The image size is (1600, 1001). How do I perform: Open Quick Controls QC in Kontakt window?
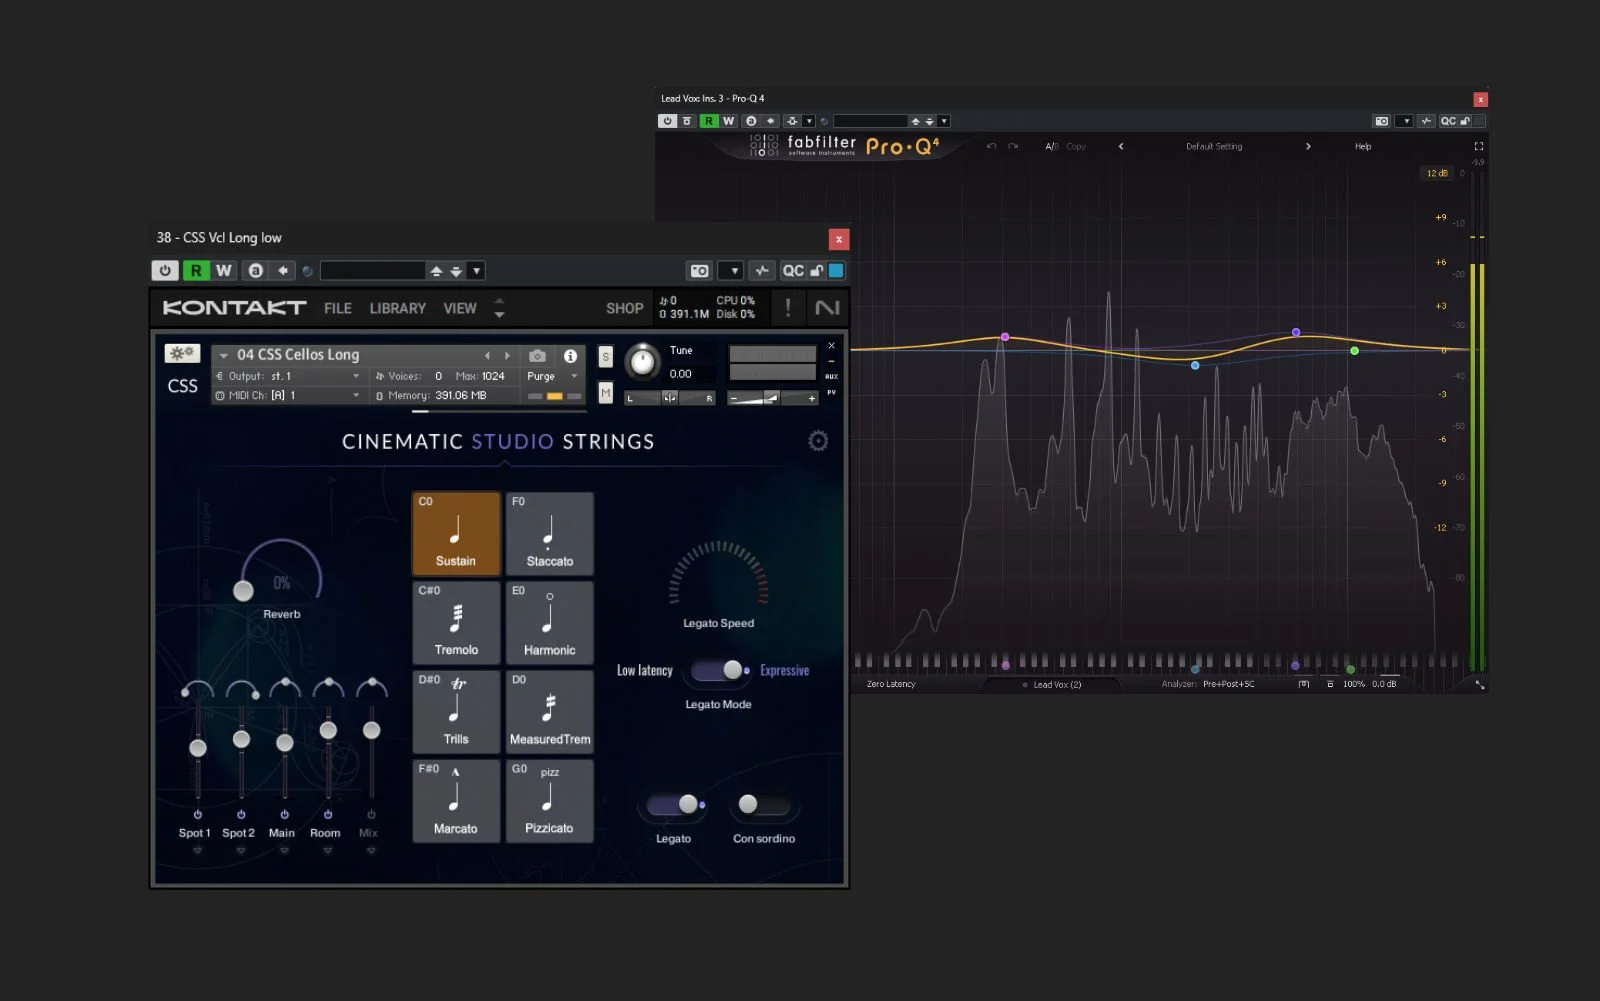pos(793,271)
